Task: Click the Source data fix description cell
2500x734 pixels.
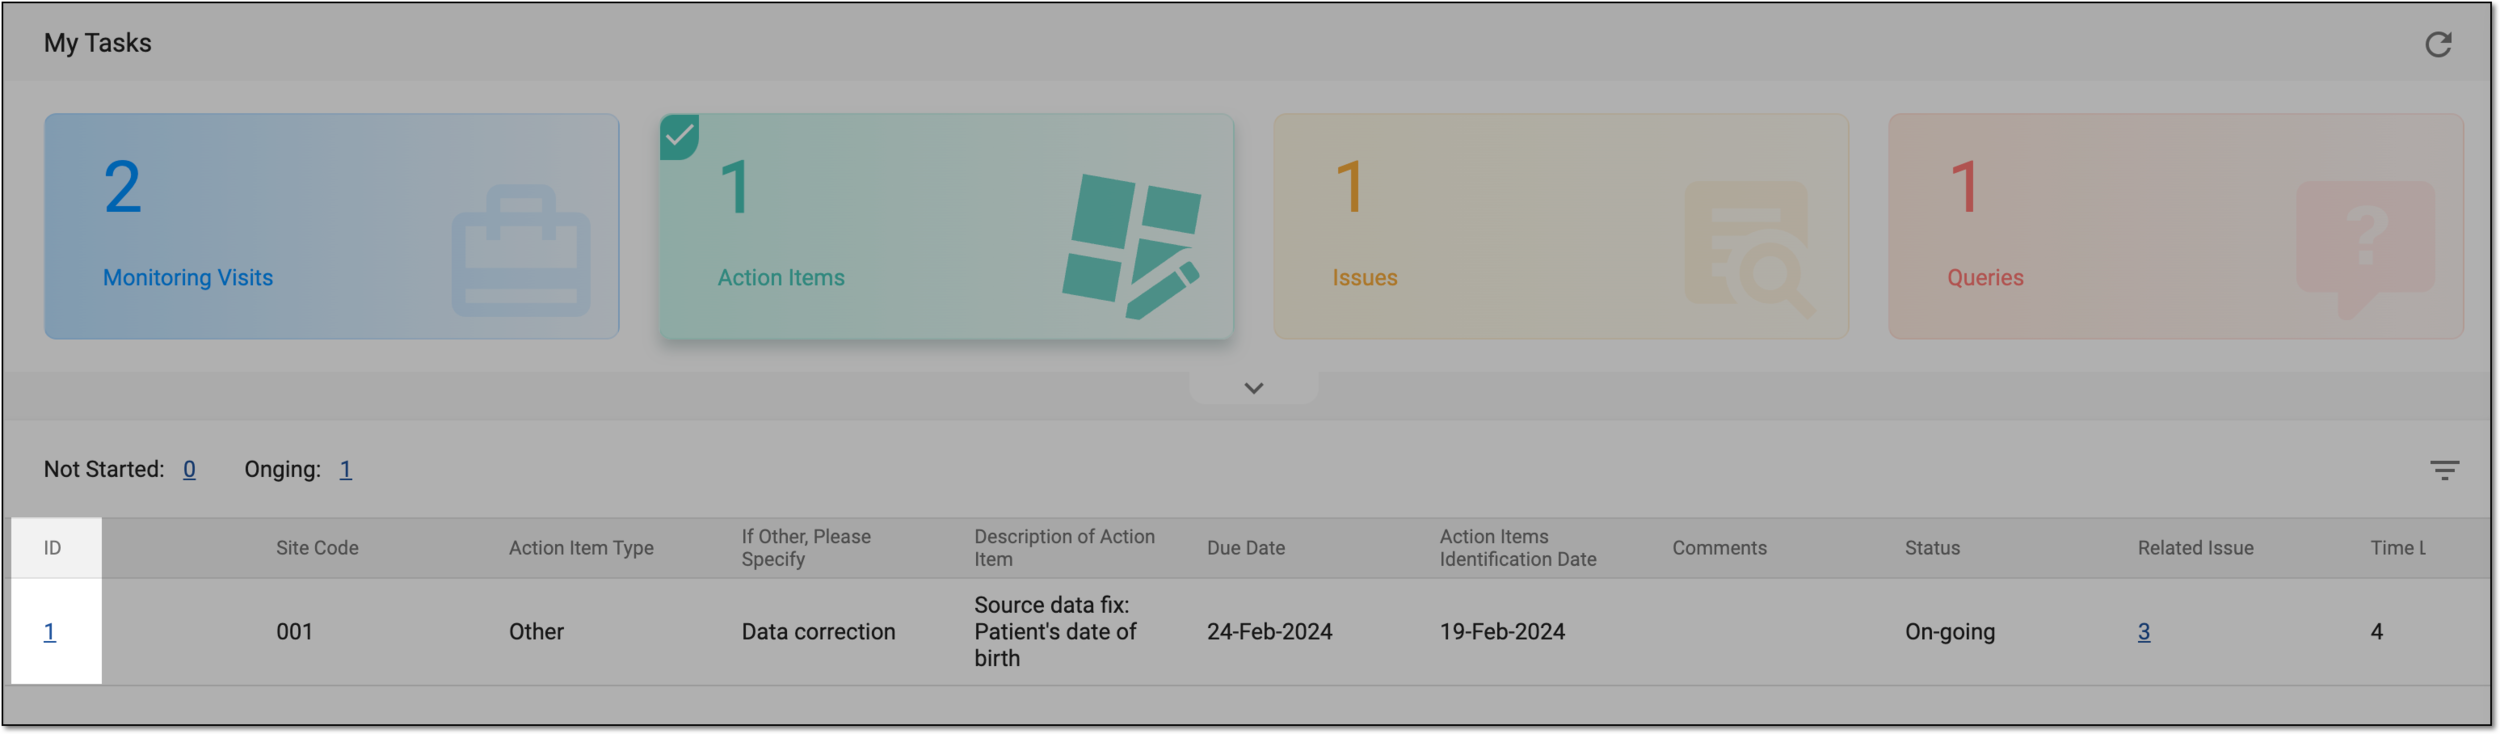Action: point(1055,632)
